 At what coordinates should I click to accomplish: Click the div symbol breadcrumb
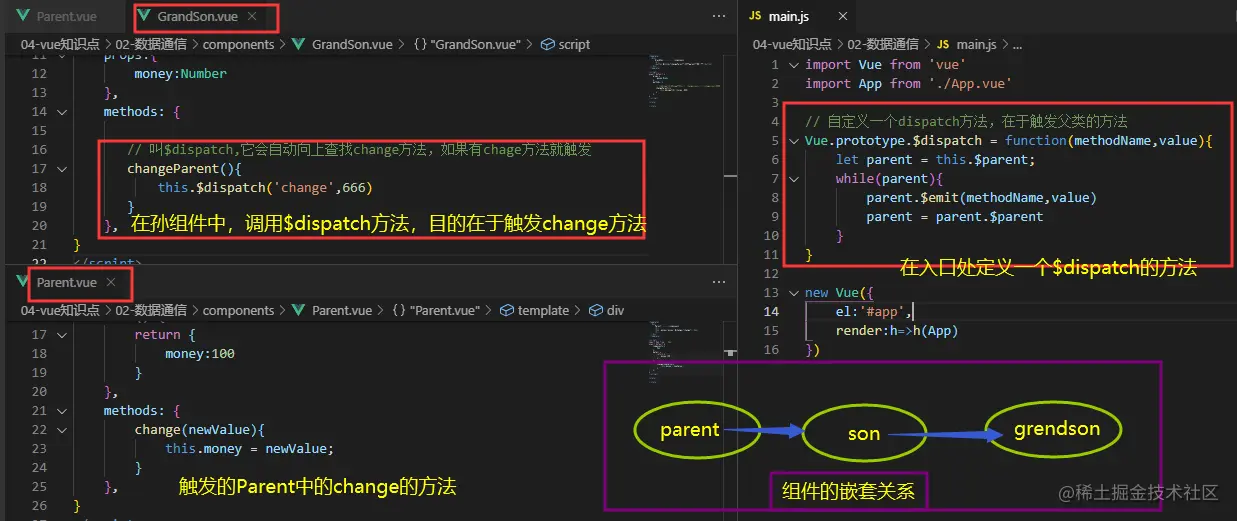[x=606, y=310]
